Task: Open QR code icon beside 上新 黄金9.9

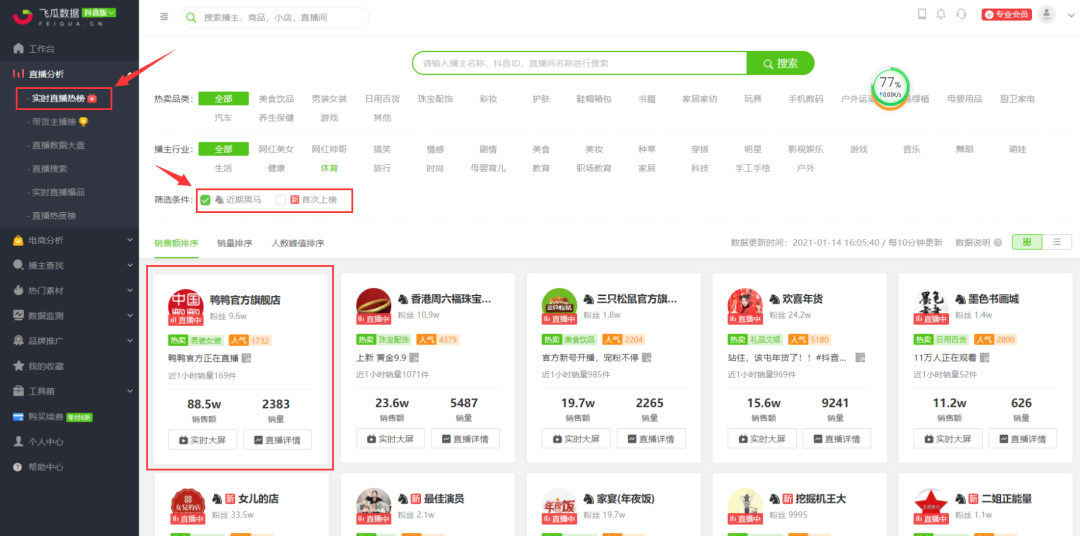Action: coord(413,358)
